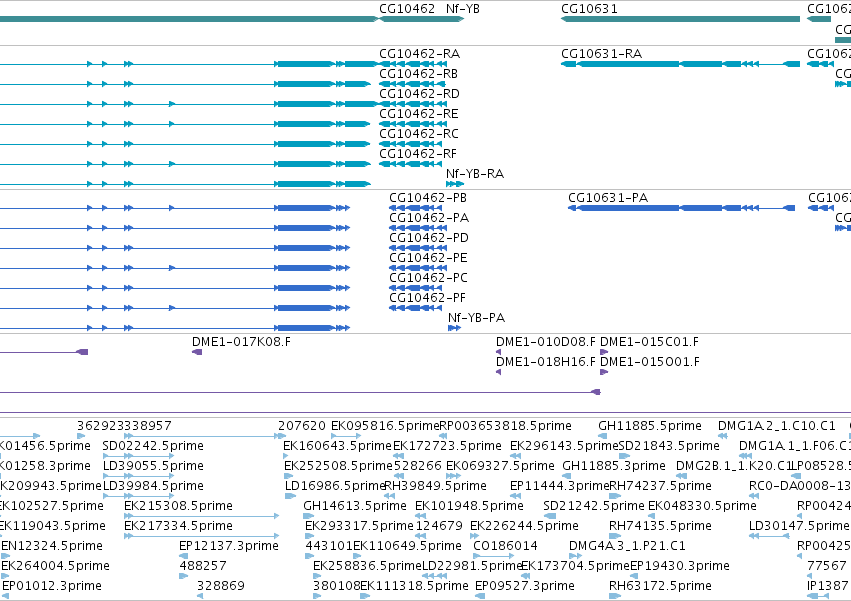Viewport: 851px width, 601px height.
Task: Select the EK101948.5prime EST
Action: coord(469,507)
